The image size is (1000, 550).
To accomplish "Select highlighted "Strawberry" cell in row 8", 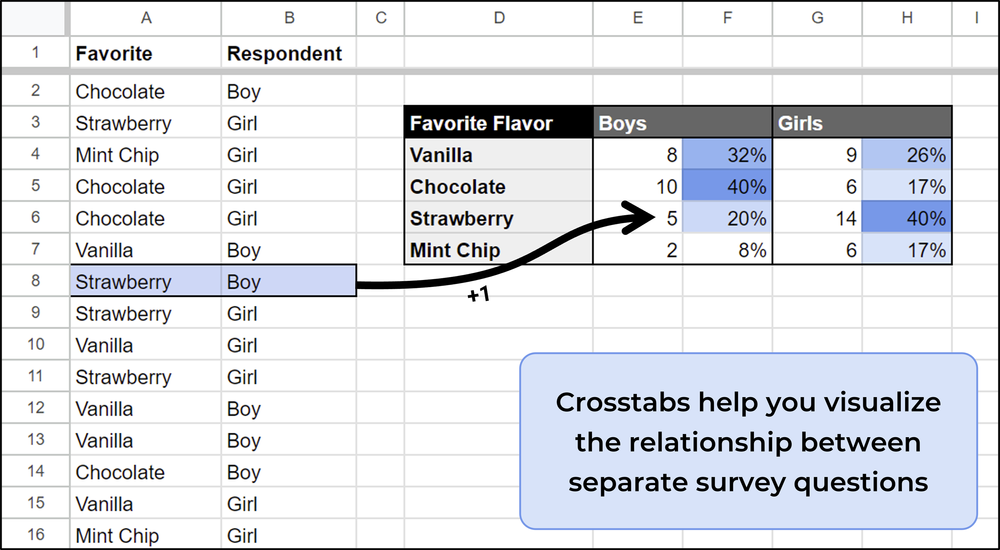I will (x=146, y=282).
